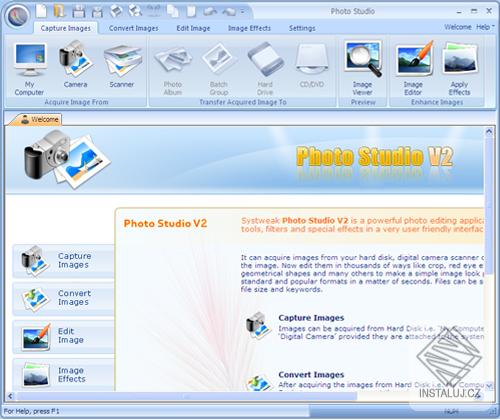Click the camera and photos logo in banner
The height and width of the screenshot is (420, 500).
66,160
